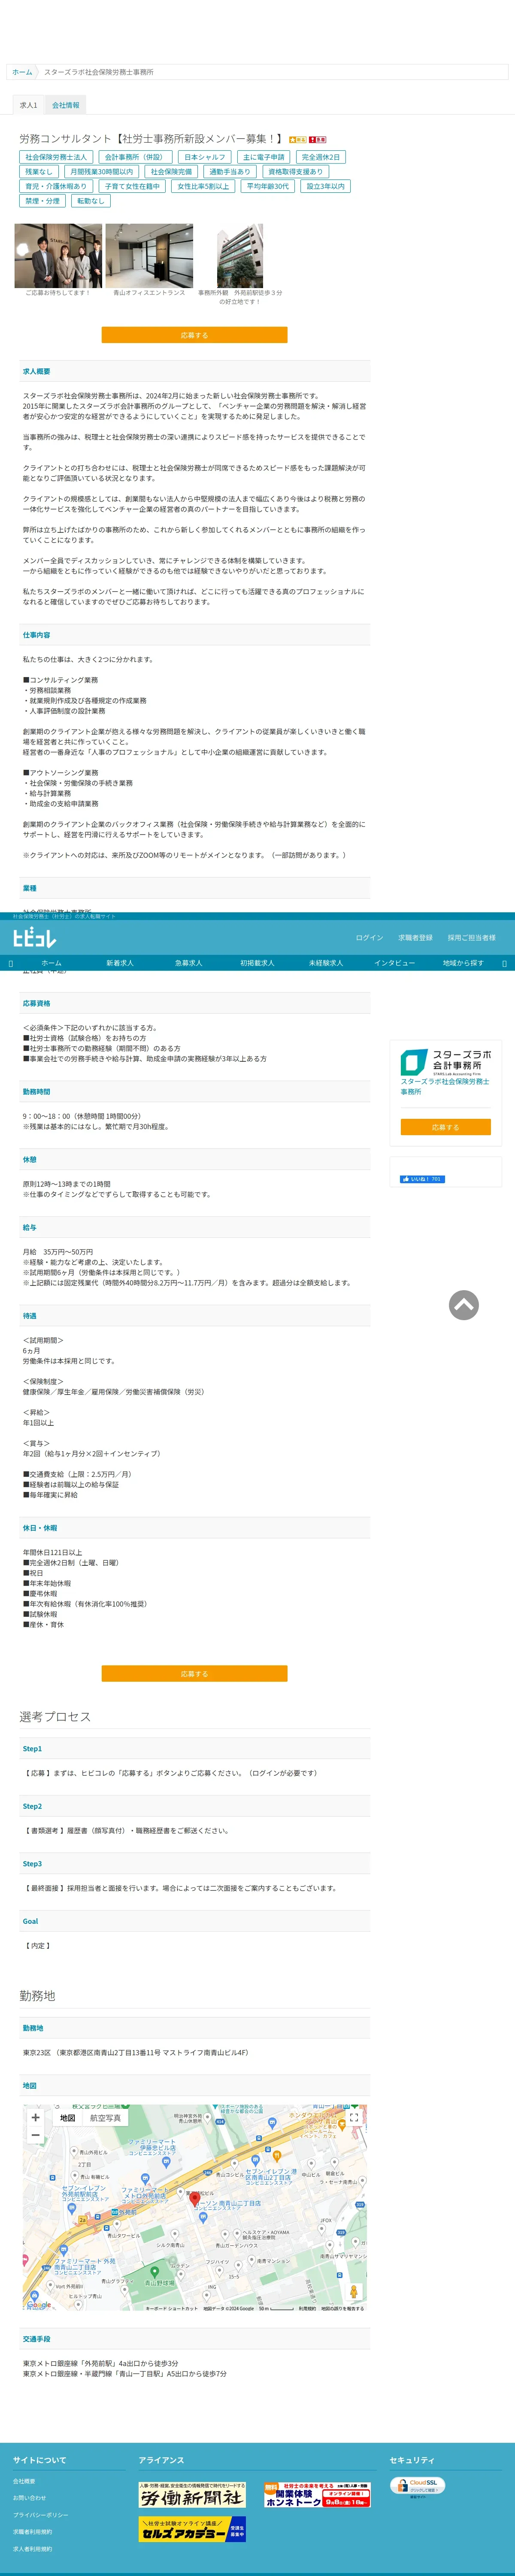Open the office staff photo thumbnail
Screen dimensions: 515x2576
pyautogui.click(x=58, y=256)
